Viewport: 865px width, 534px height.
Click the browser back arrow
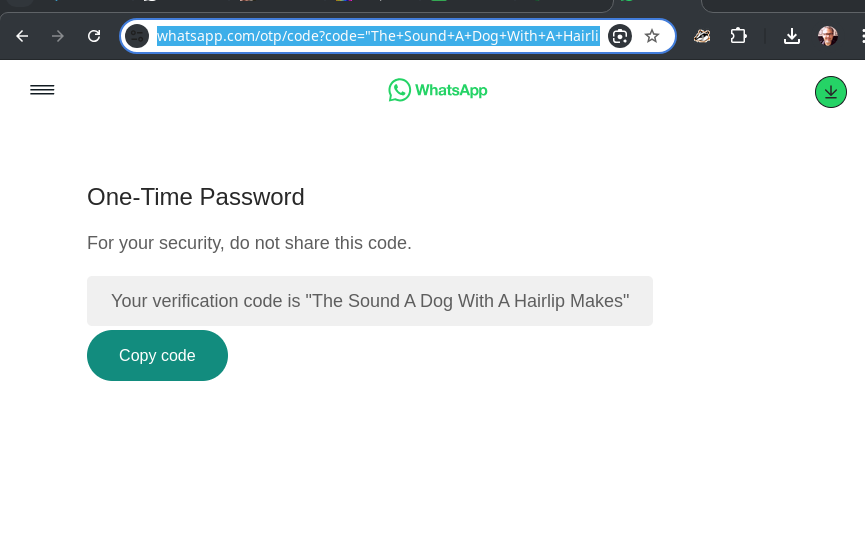pos(22,36)
